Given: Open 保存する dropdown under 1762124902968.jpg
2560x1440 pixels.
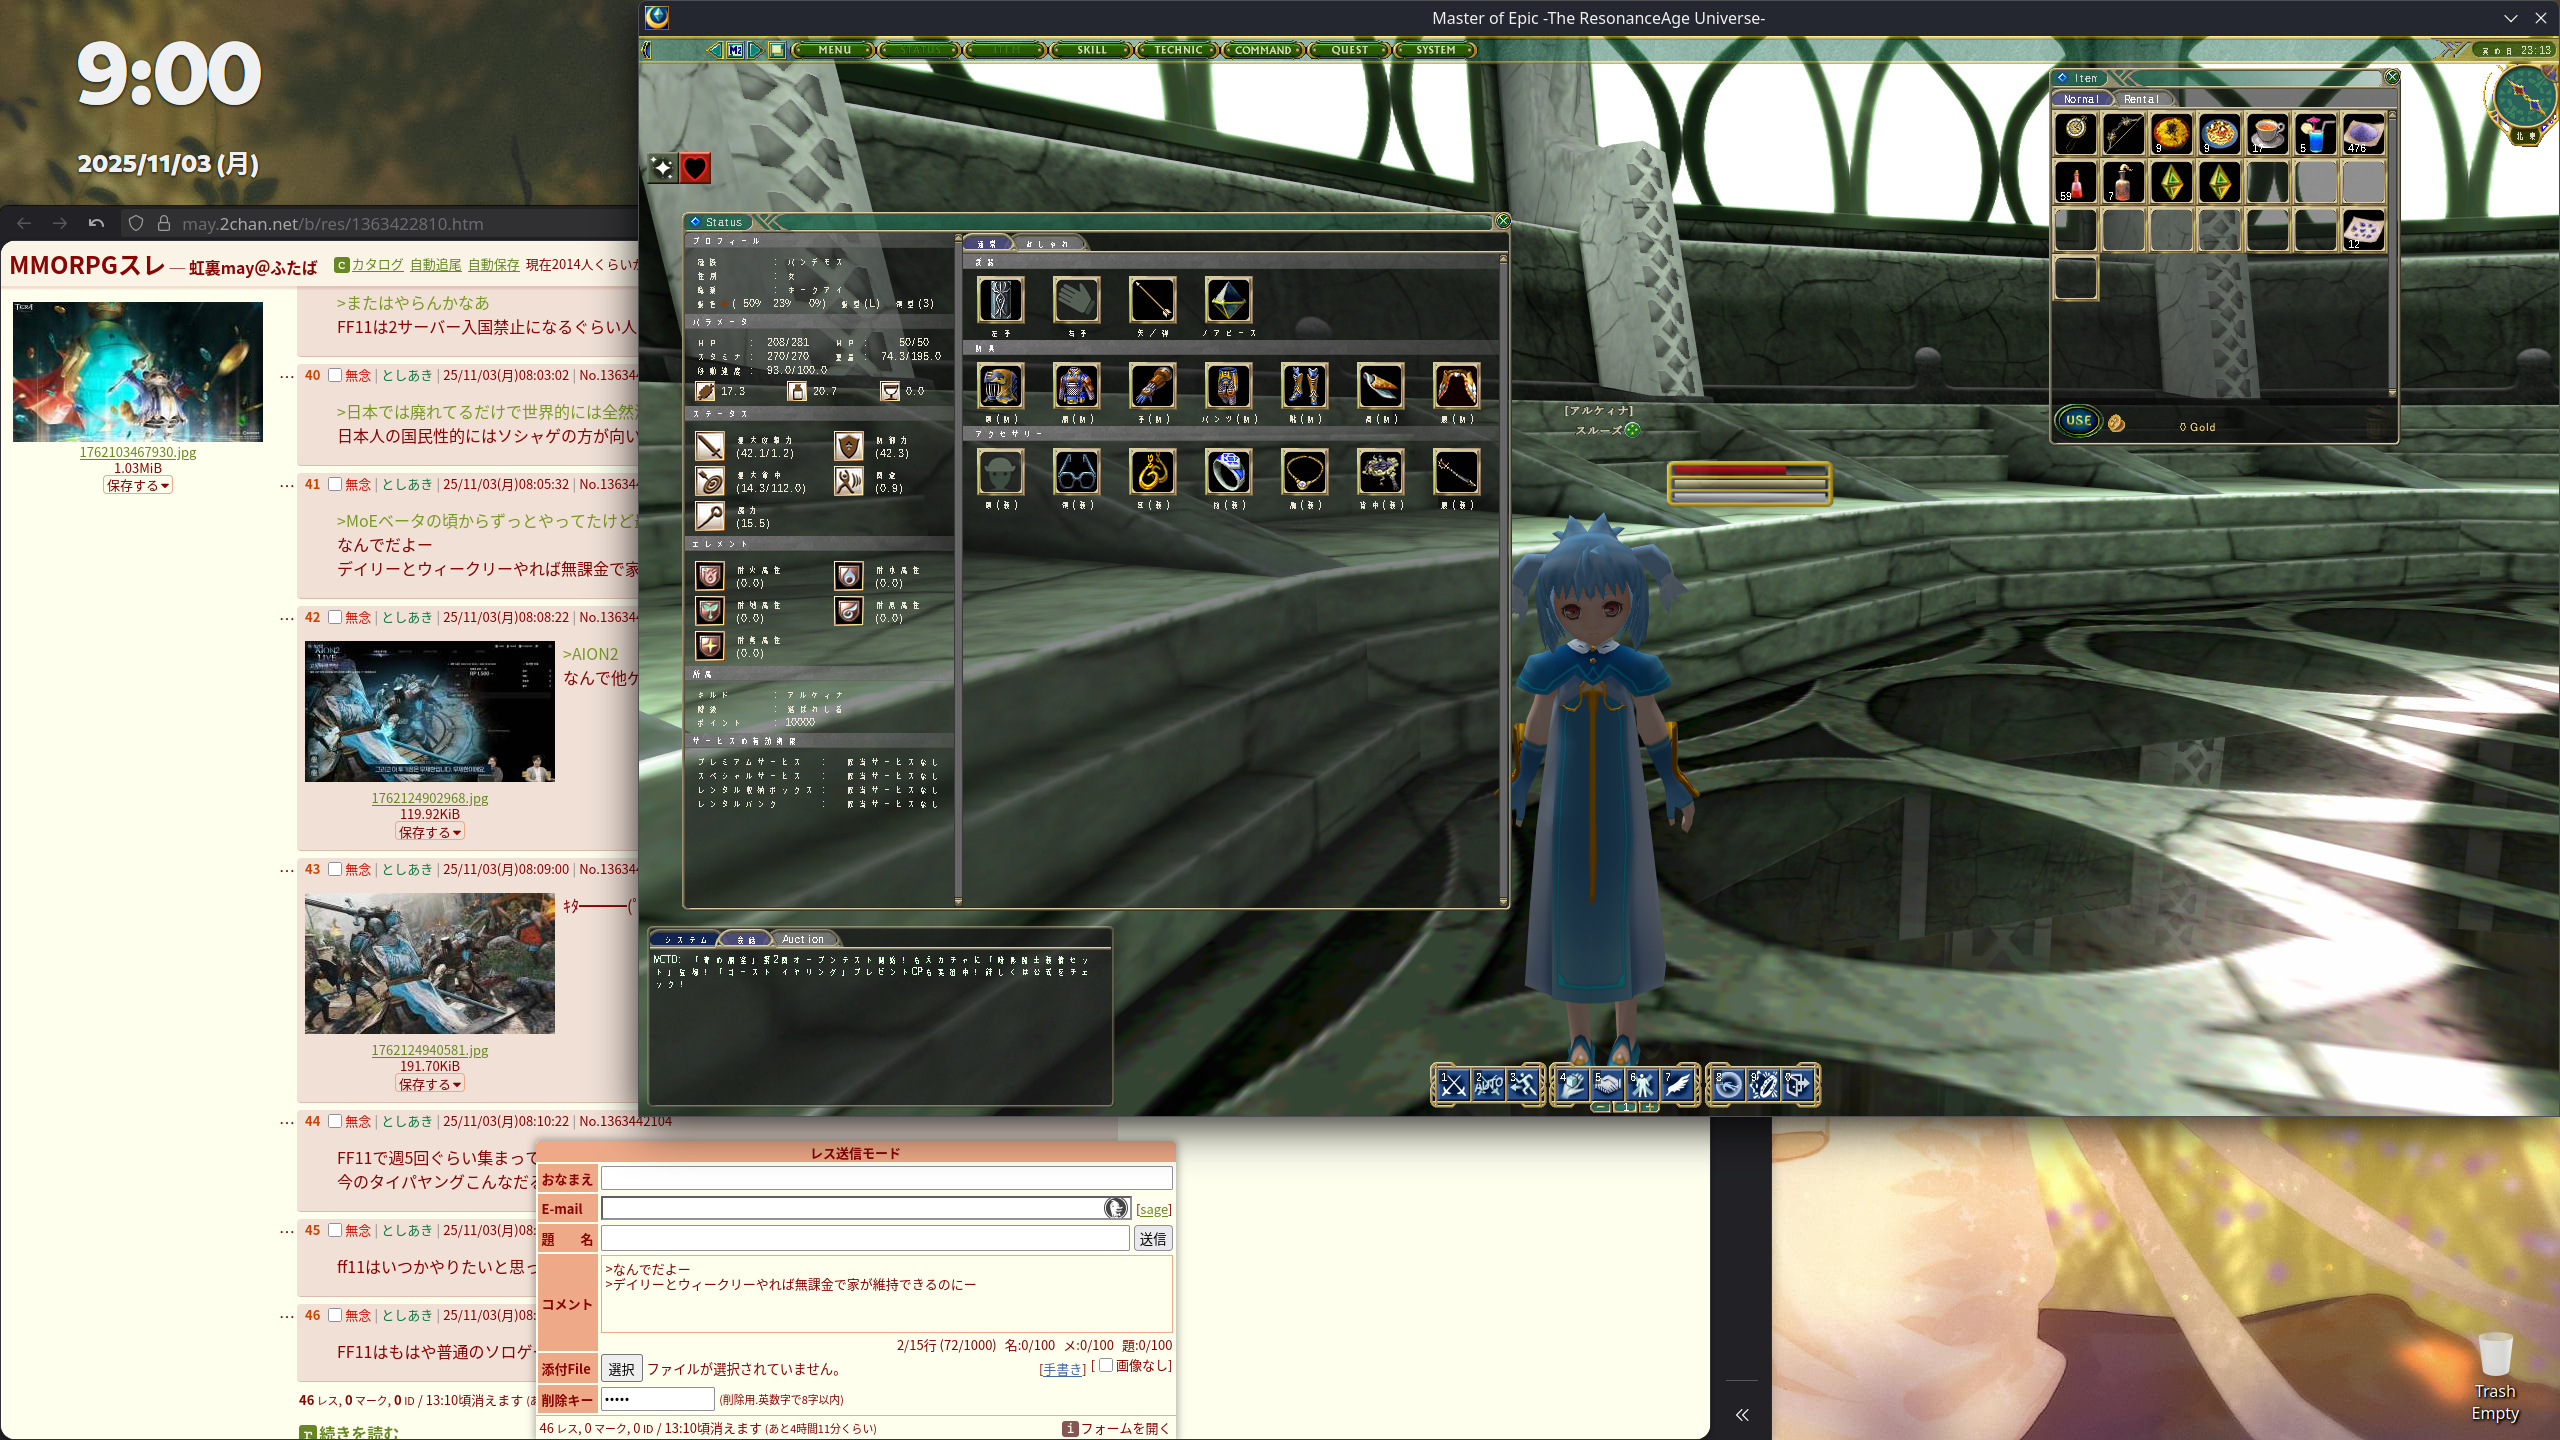Looking at the screenshot, I should (430, 832).
